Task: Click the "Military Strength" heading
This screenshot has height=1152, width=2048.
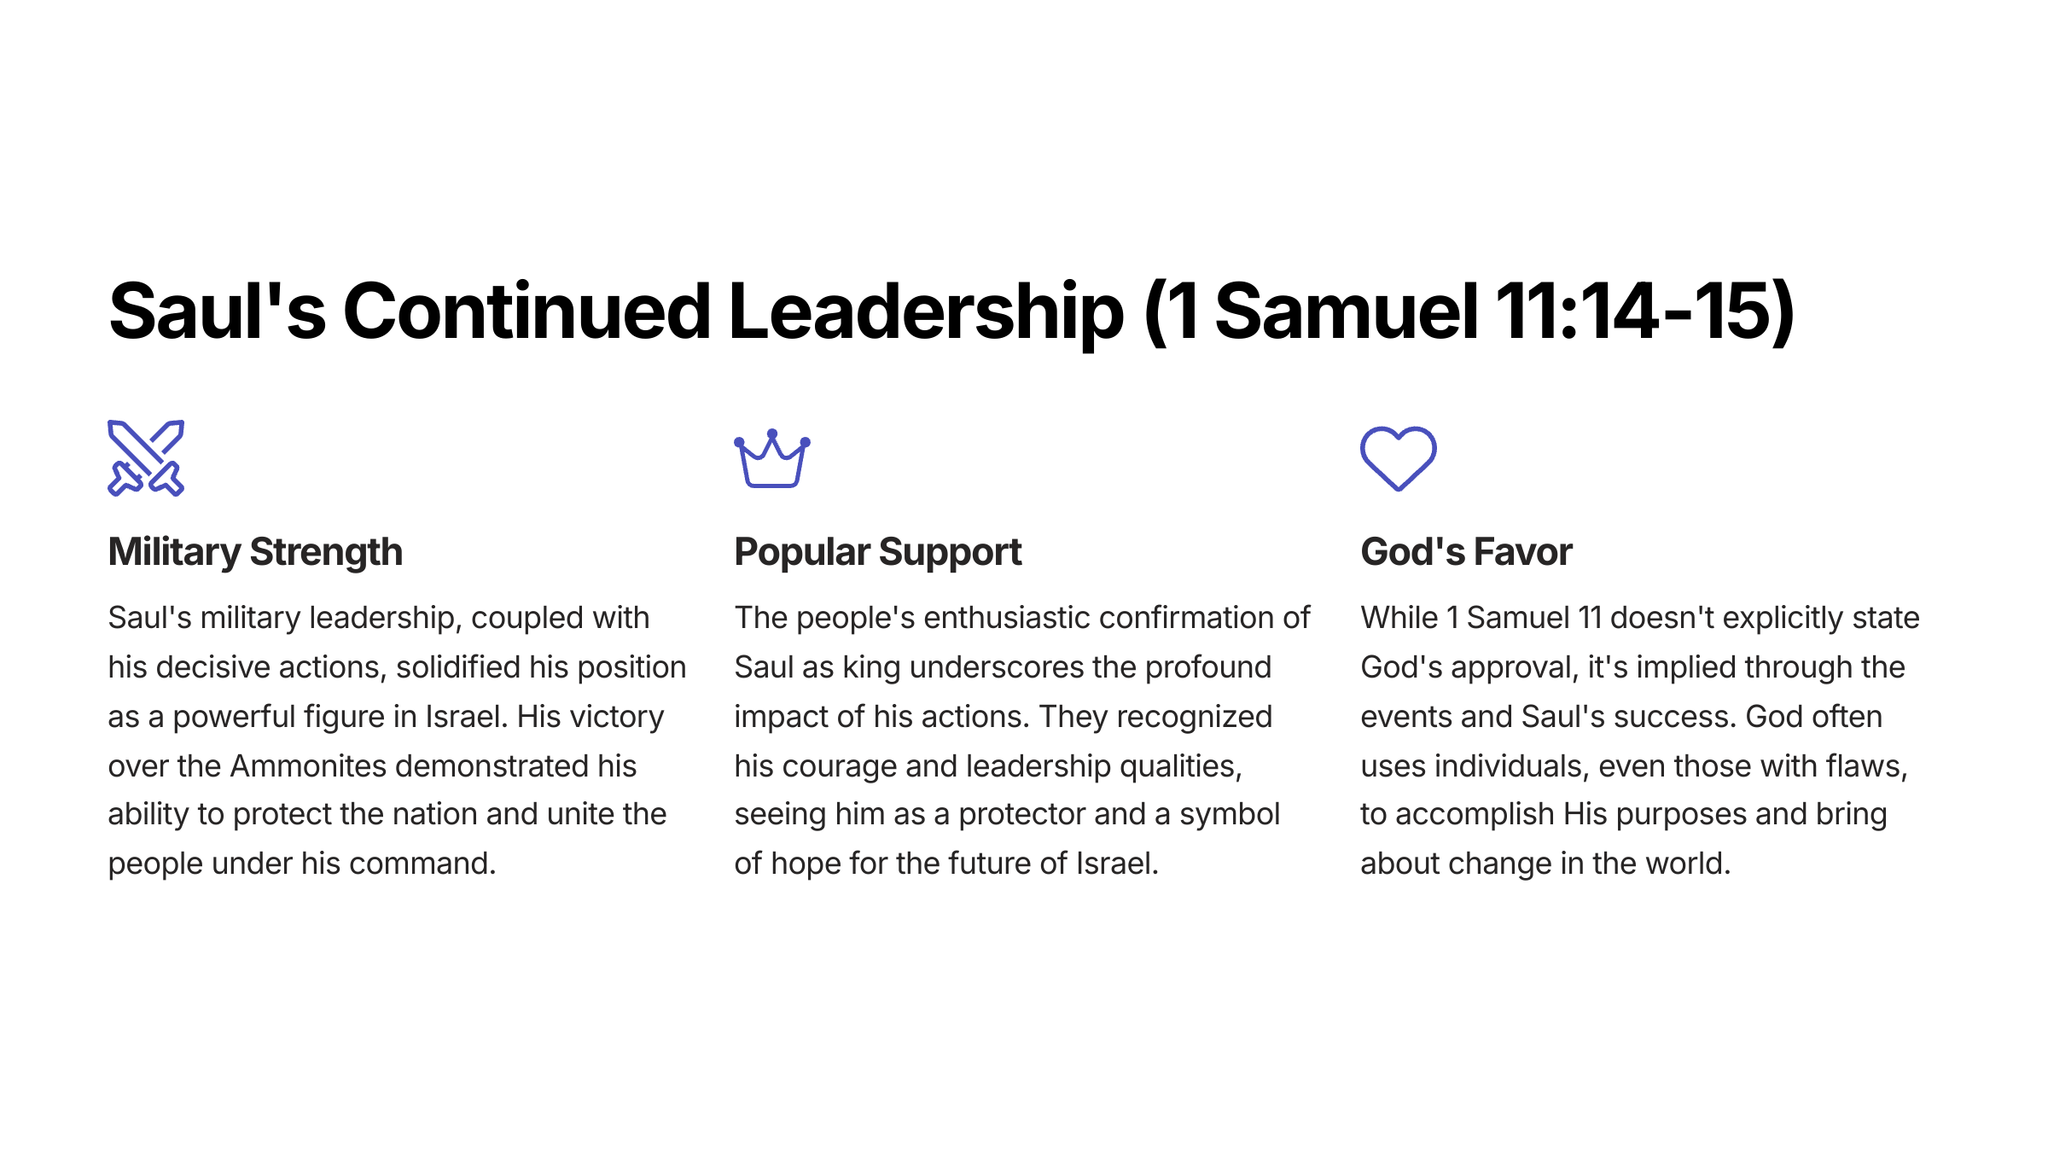Action: pyautogui.click(x=255, y=552)
